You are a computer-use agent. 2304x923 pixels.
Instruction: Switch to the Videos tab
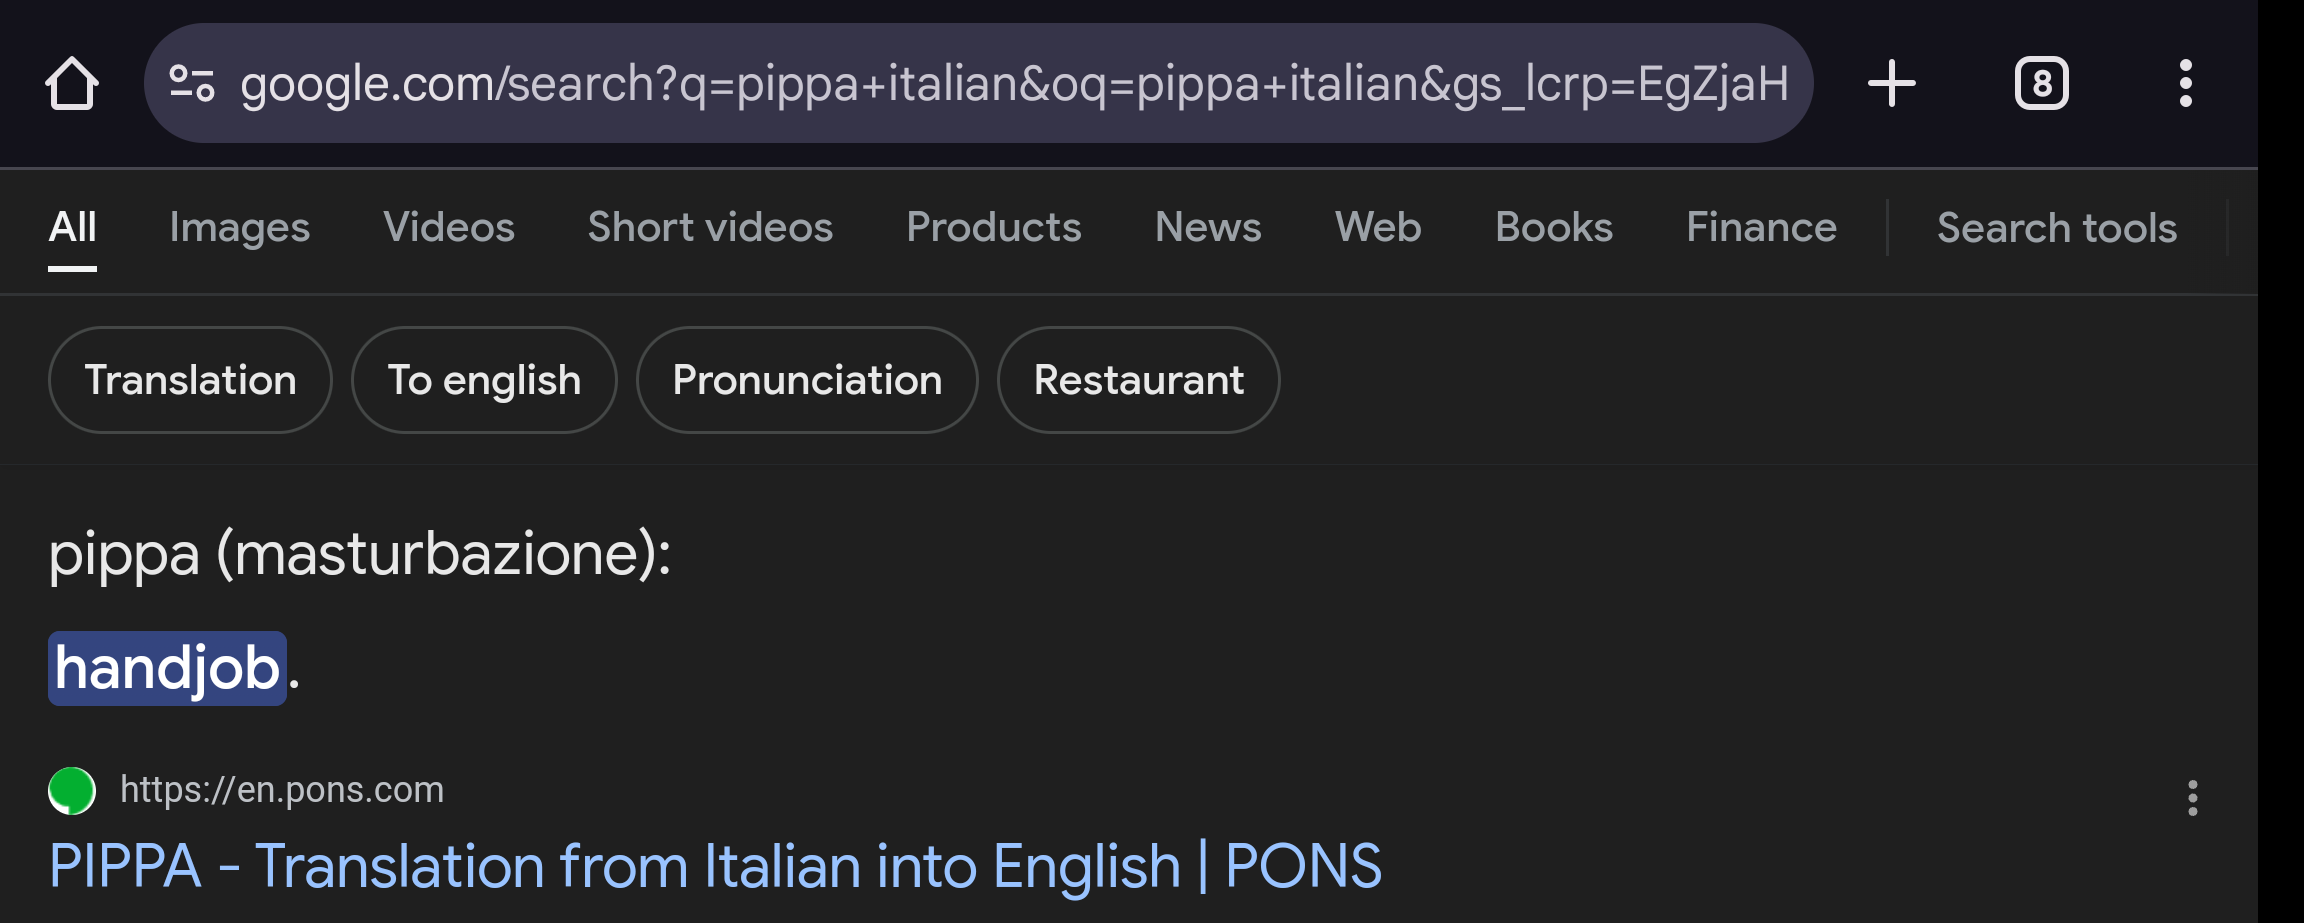449,228
